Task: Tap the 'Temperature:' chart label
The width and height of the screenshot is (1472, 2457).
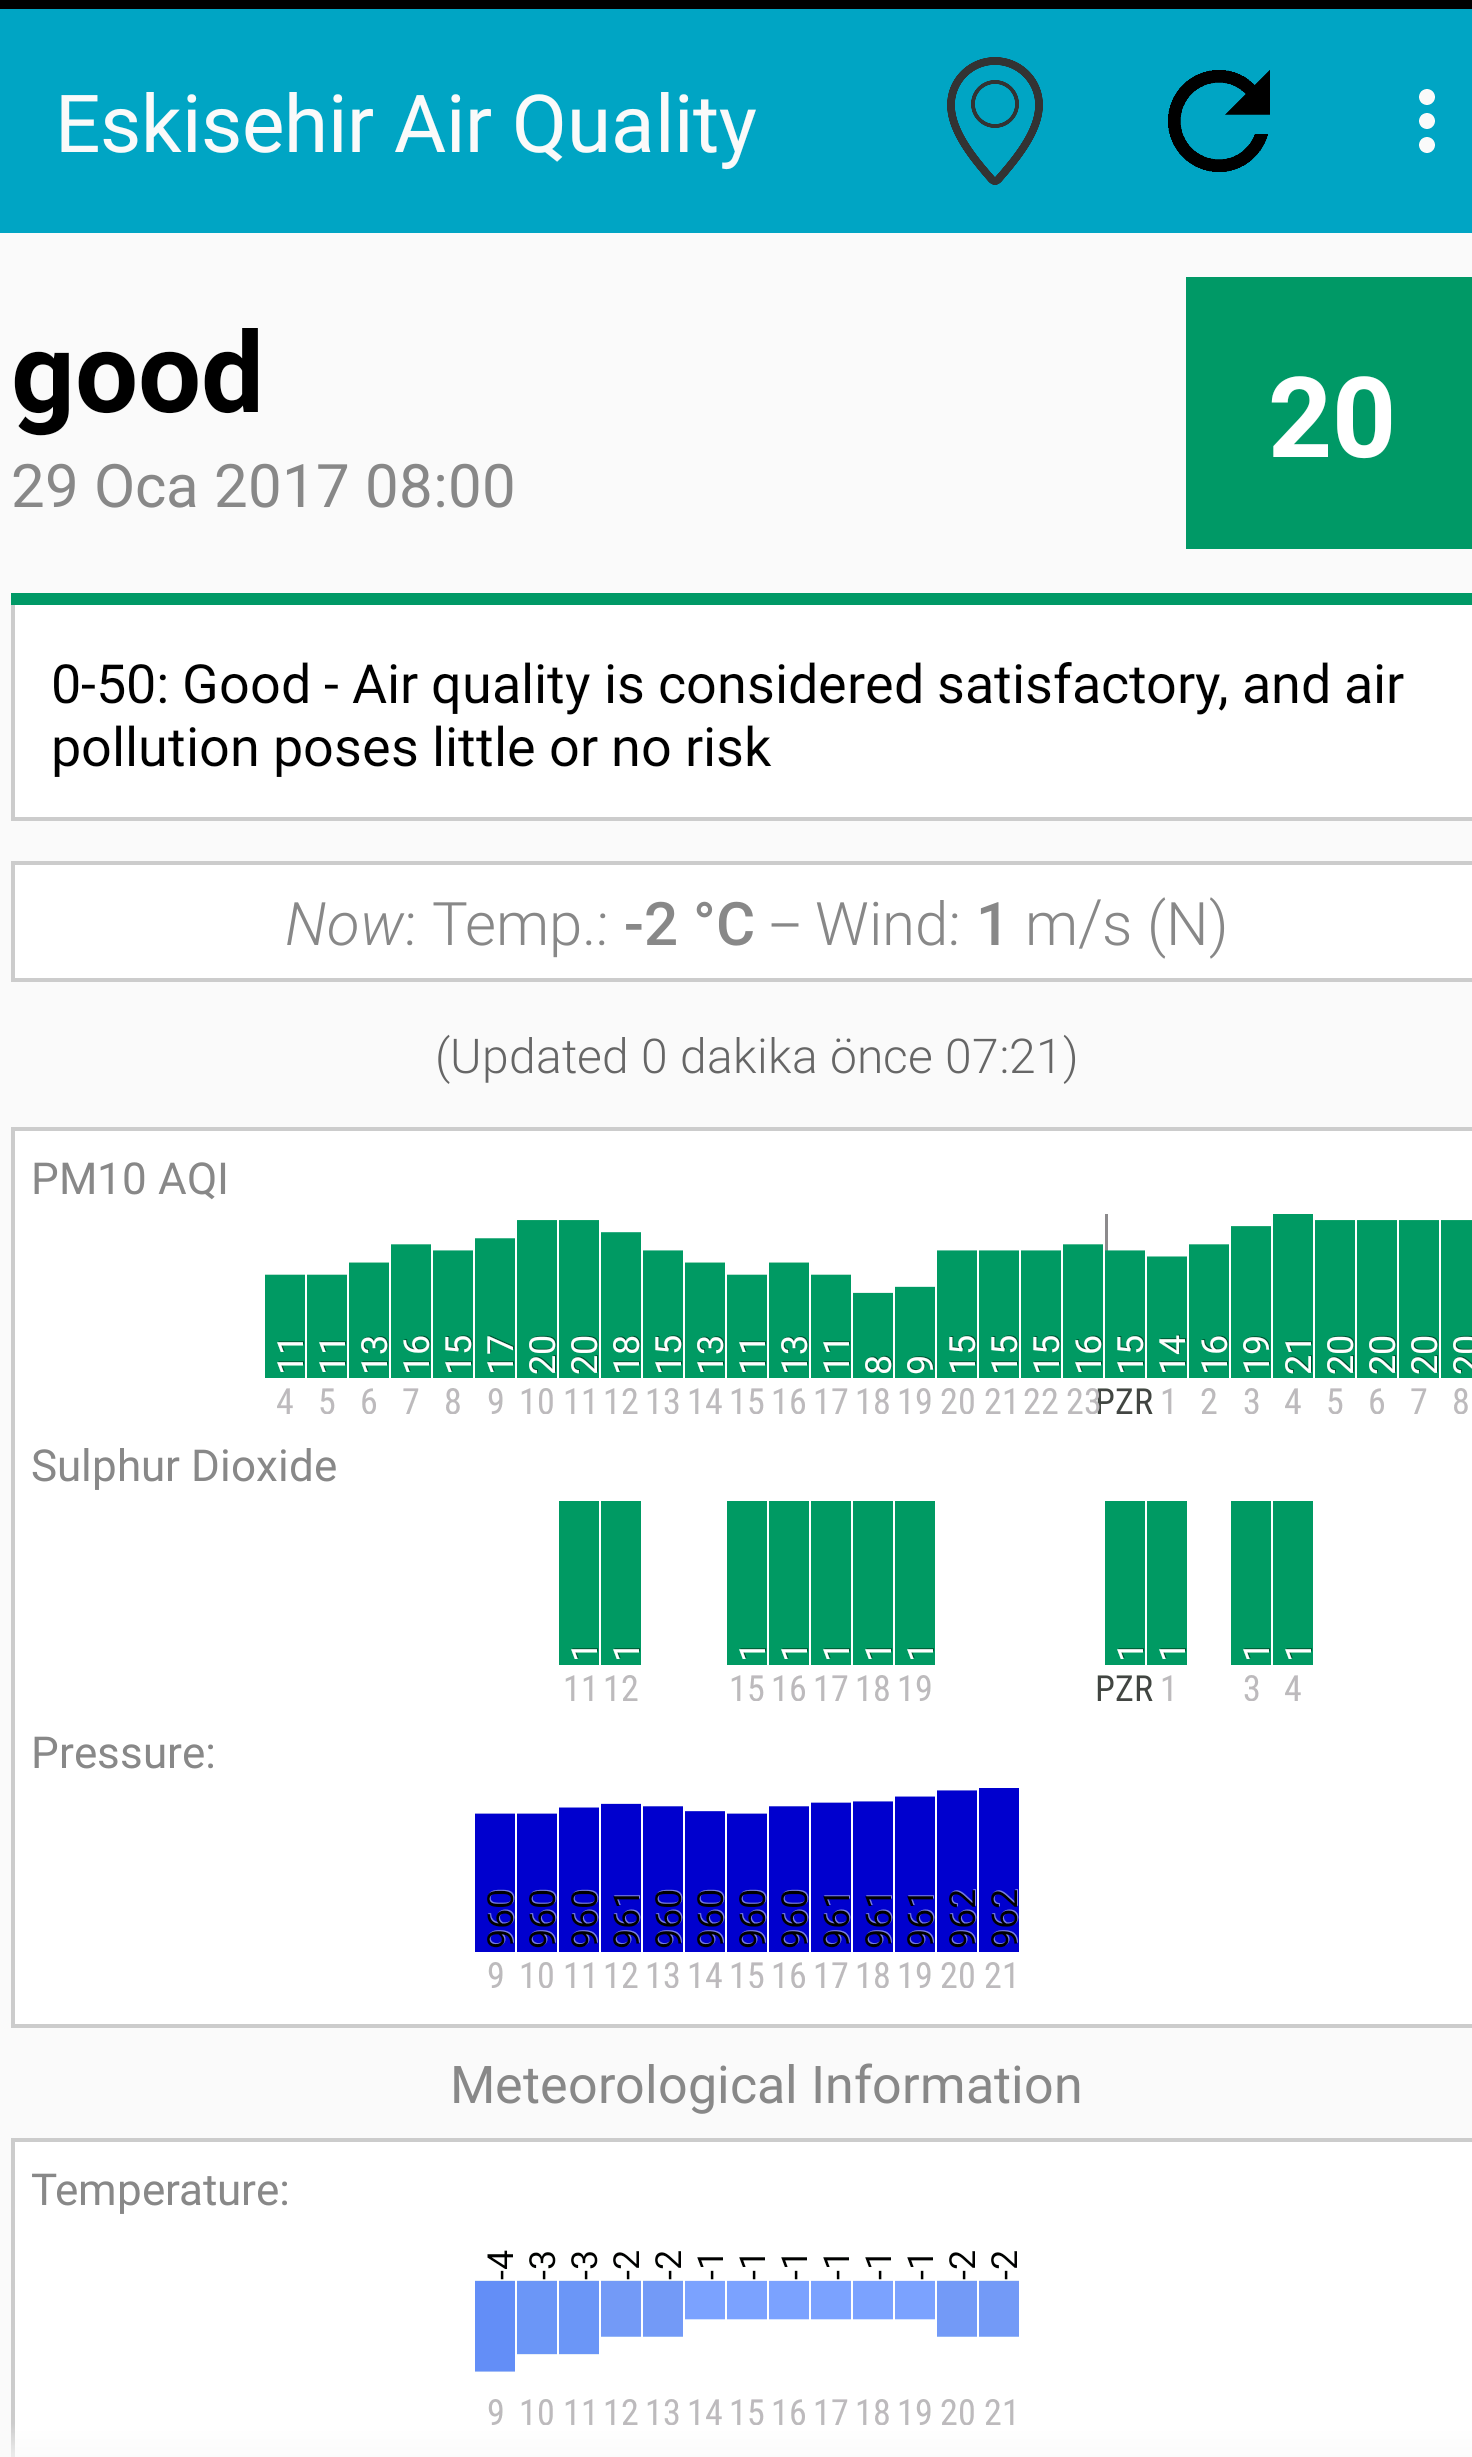Action: [x=161, y=2190]
